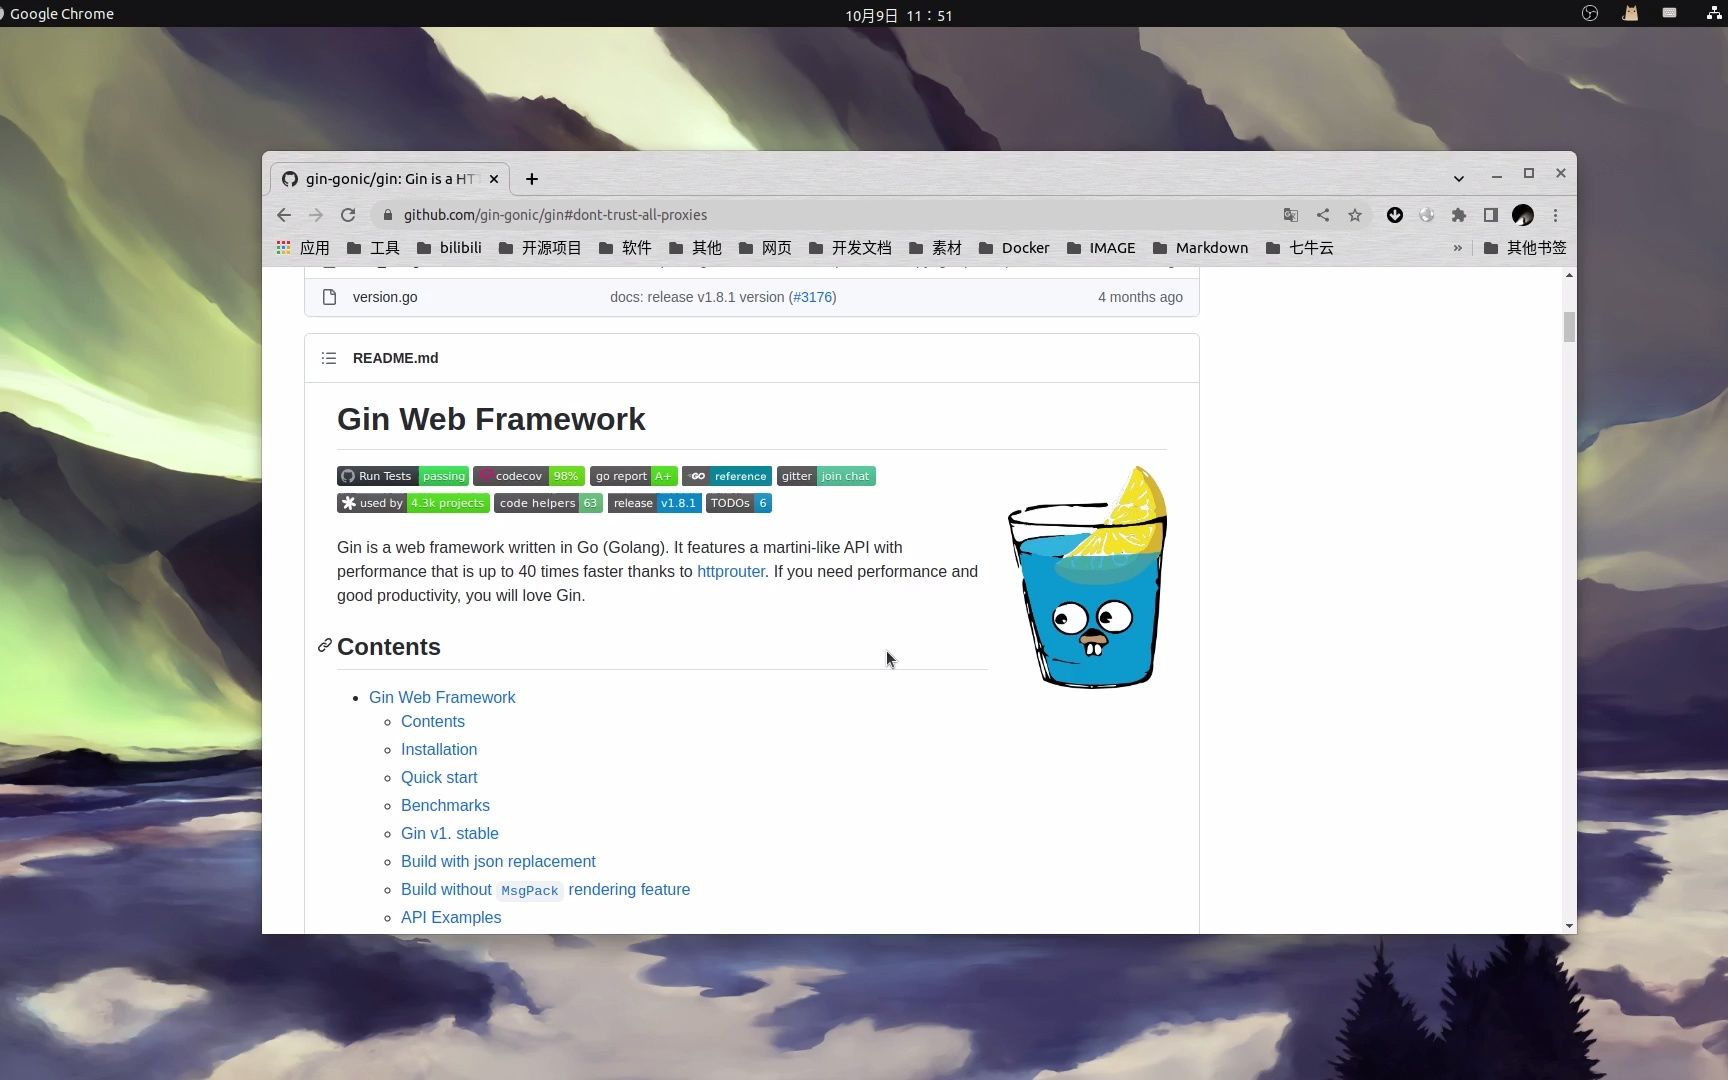
Task: Open the 应用 apps shortcut
Action: click(x=303, y=248)
